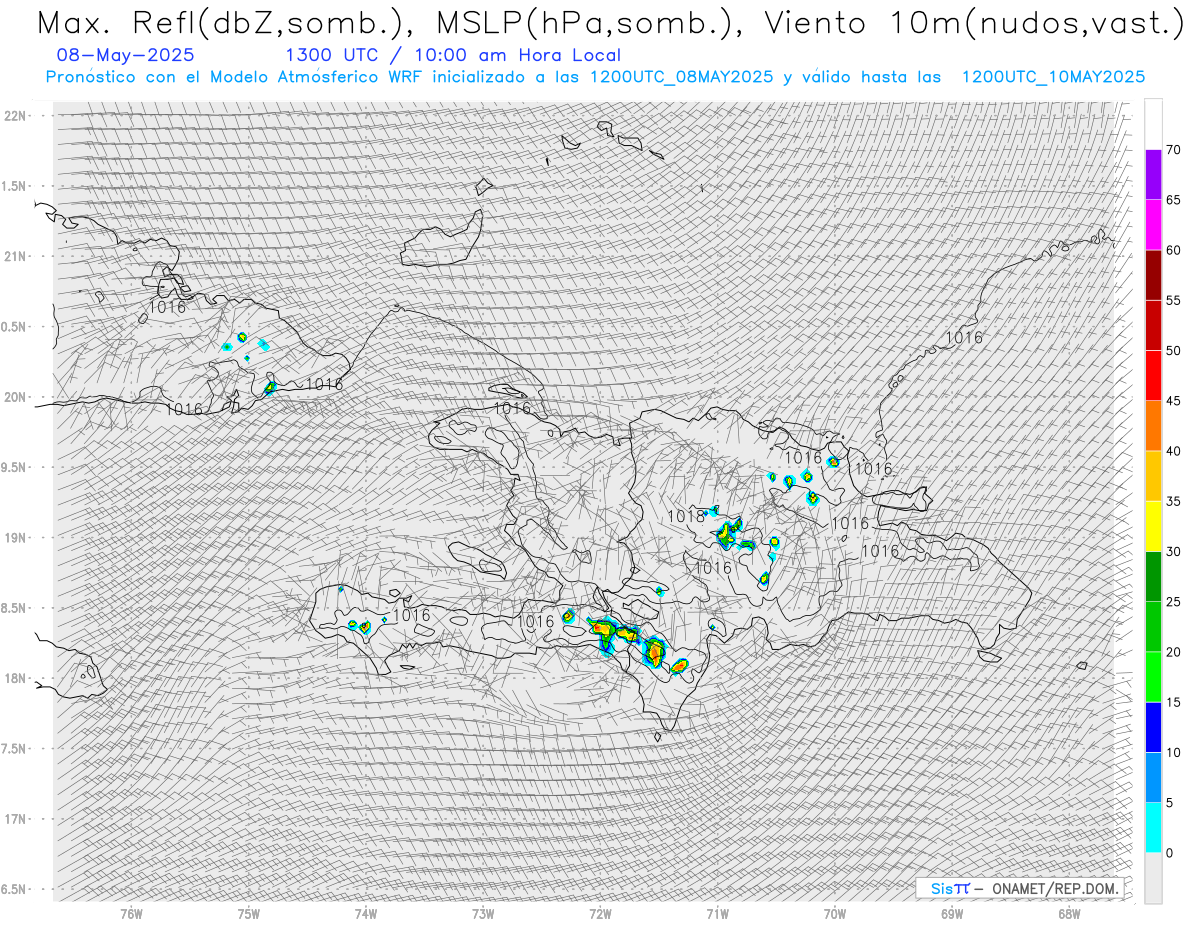Click the purple 65–70 dBZ legend swatch
The width and height of the screenshot is (1200, 927).
pos(1153,175)
